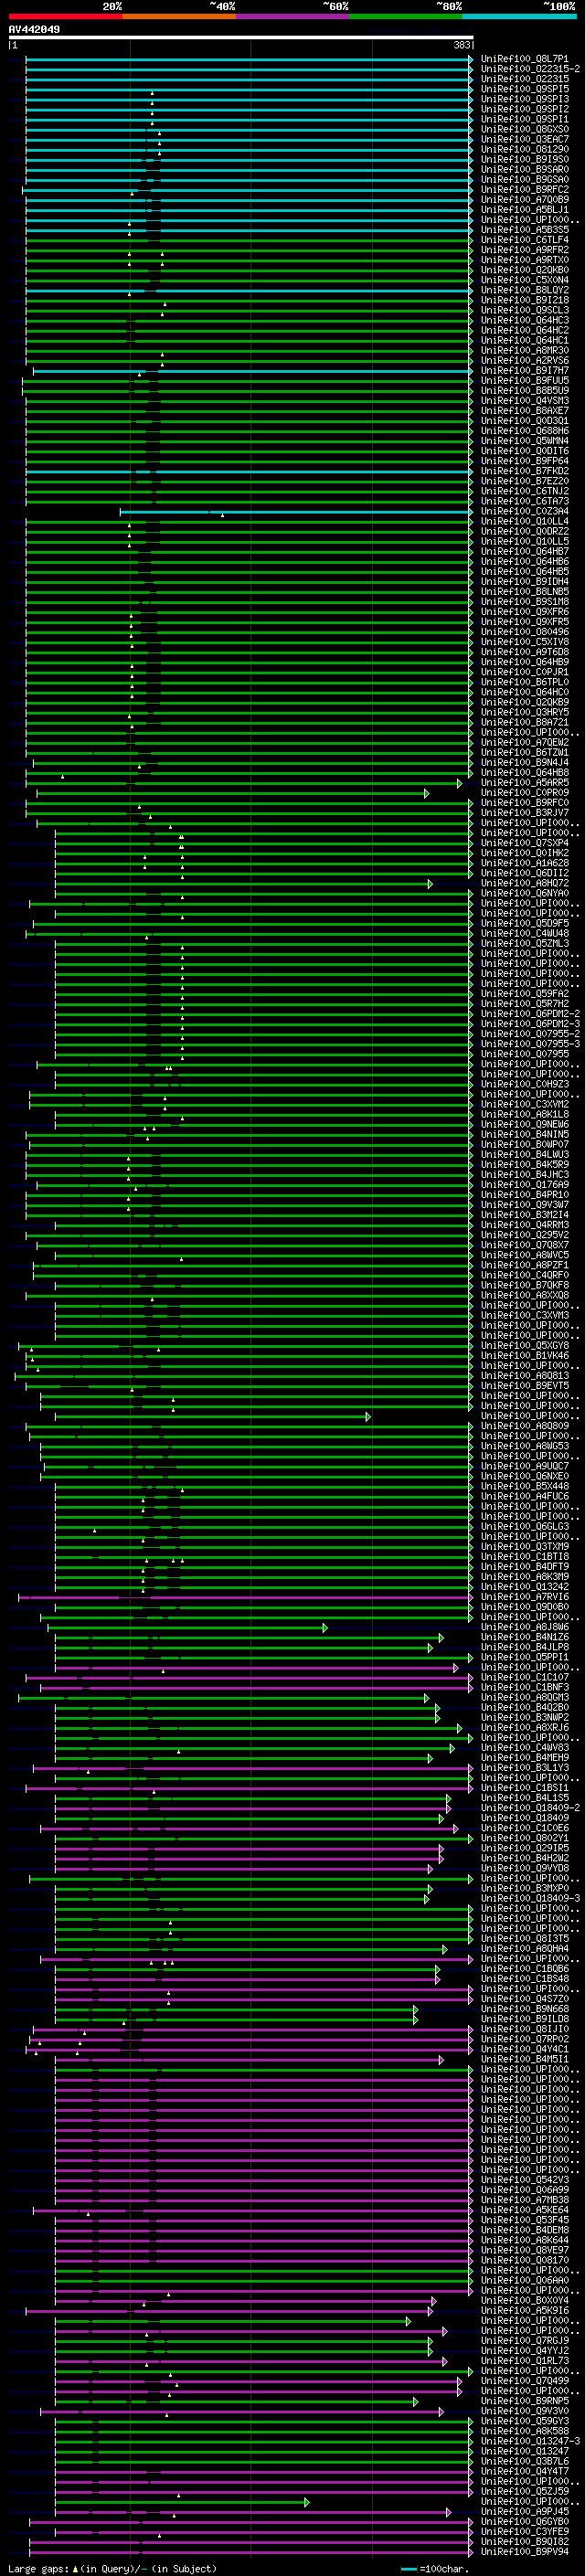
Task: Select hit label UniRef100_B9RFC2
Action: [x=525, y=190]
